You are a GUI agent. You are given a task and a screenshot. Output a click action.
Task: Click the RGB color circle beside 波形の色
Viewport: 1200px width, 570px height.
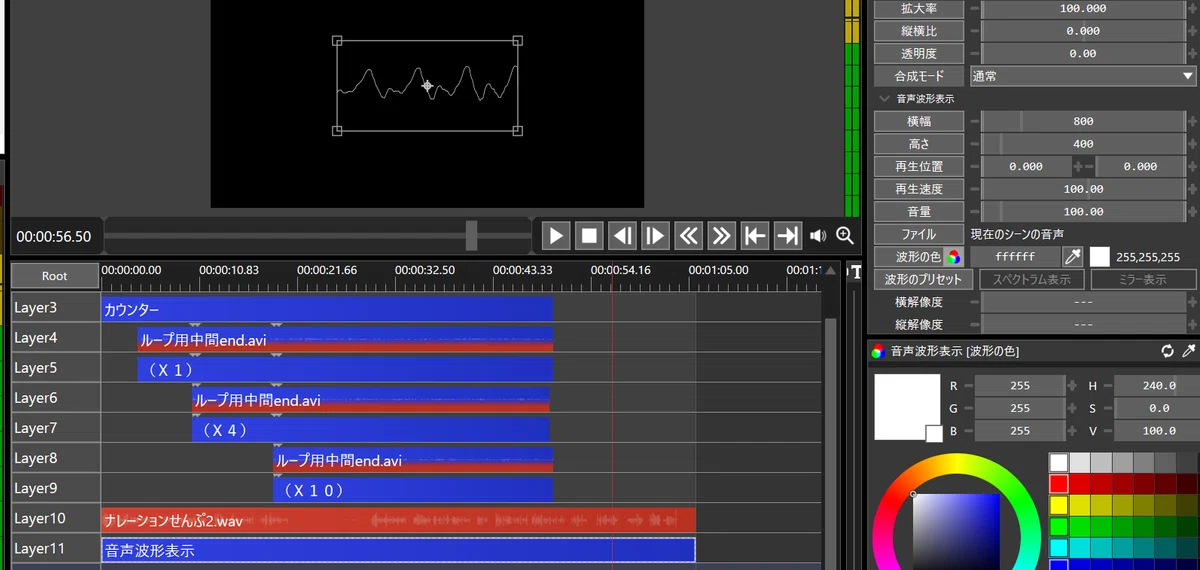(954, 257)
